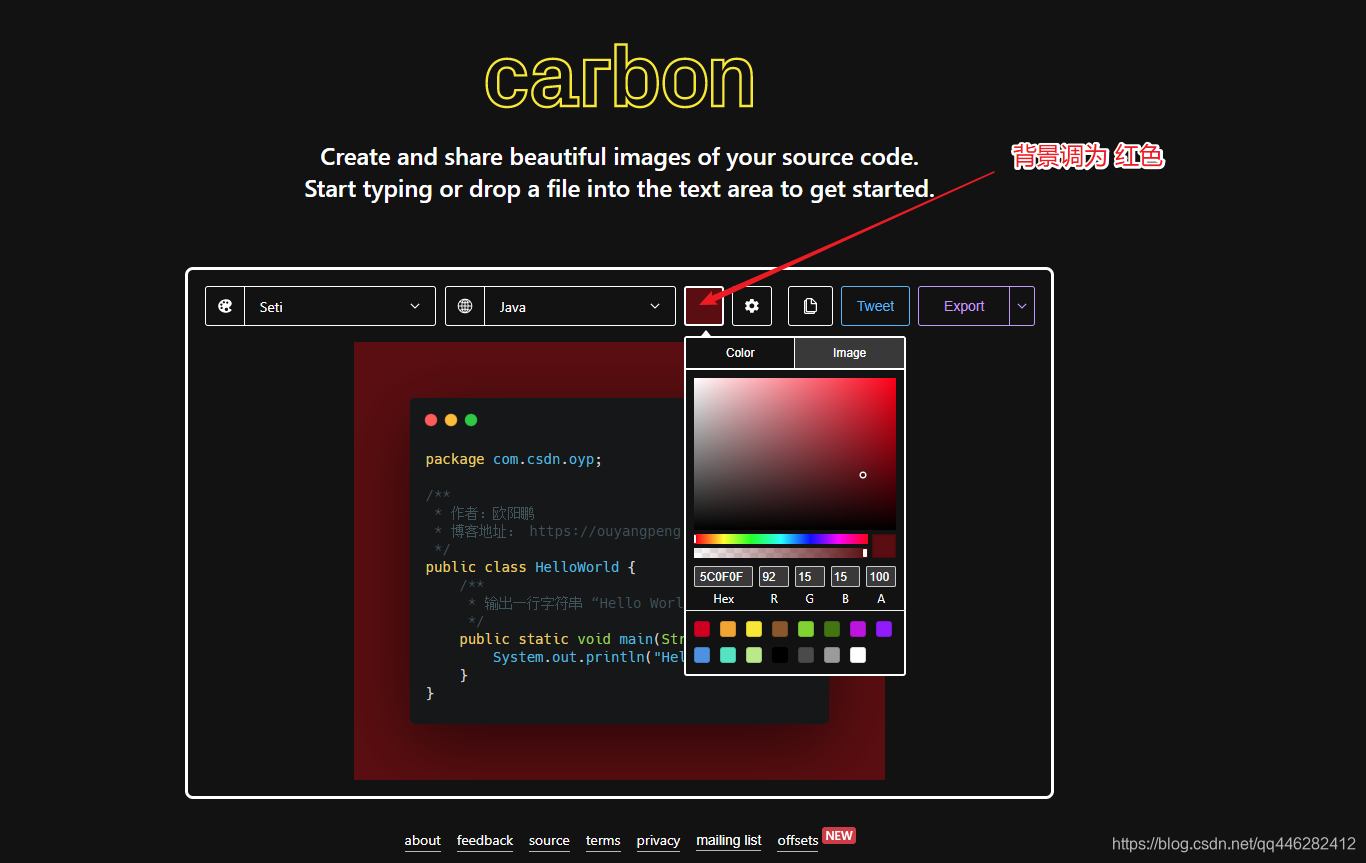Click the 'System.out.println' code line
Screen dimensions: 1366x863
(x=588, y=657)
